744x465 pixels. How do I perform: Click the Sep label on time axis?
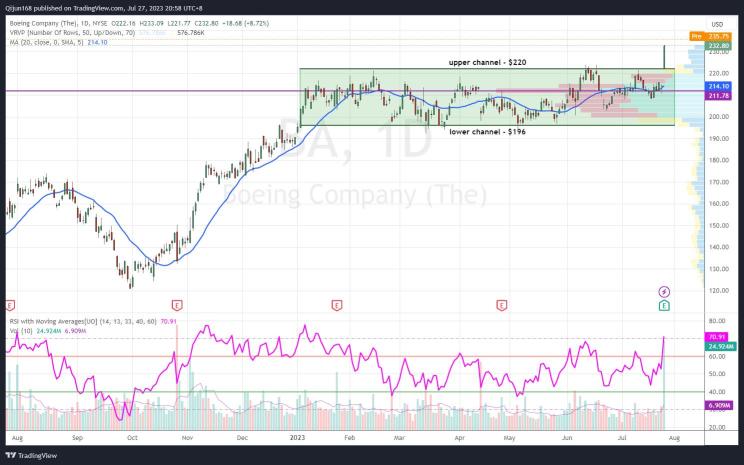(x=77, y=438)
